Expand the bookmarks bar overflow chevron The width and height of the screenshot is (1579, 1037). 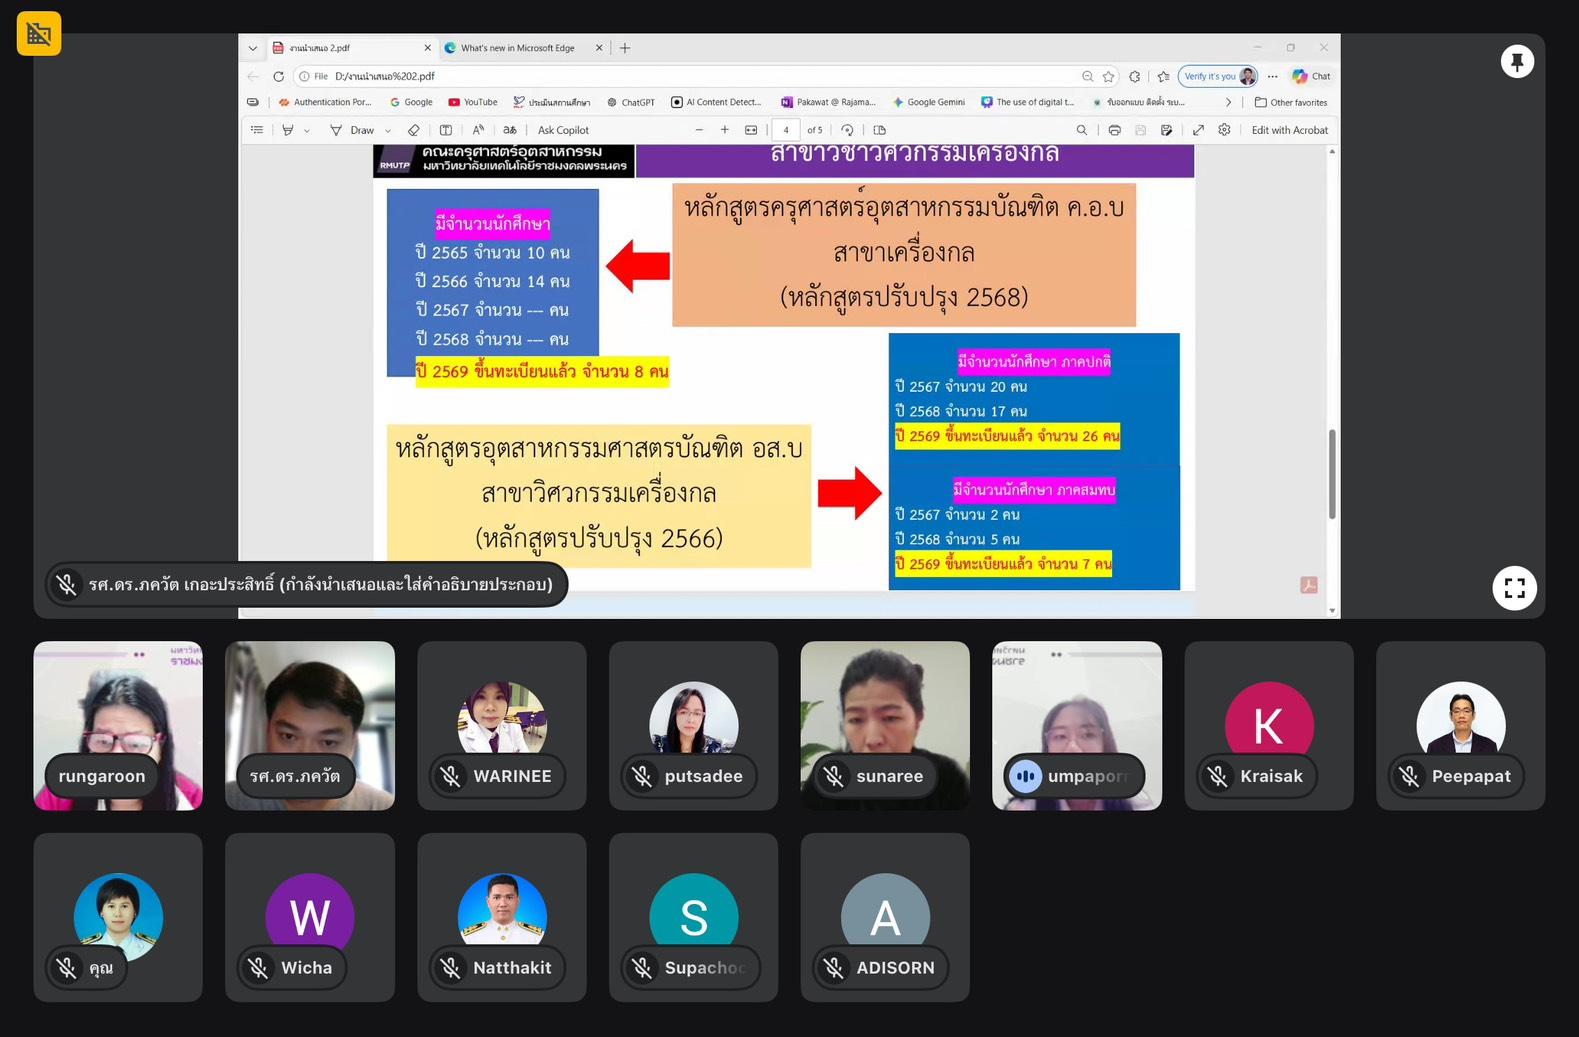click(x=1228, y=102)
